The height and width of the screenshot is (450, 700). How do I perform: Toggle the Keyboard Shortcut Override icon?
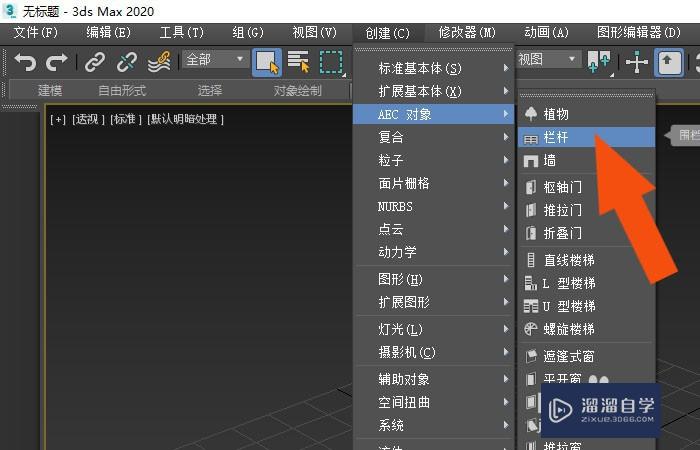click(x=669, y=62)
